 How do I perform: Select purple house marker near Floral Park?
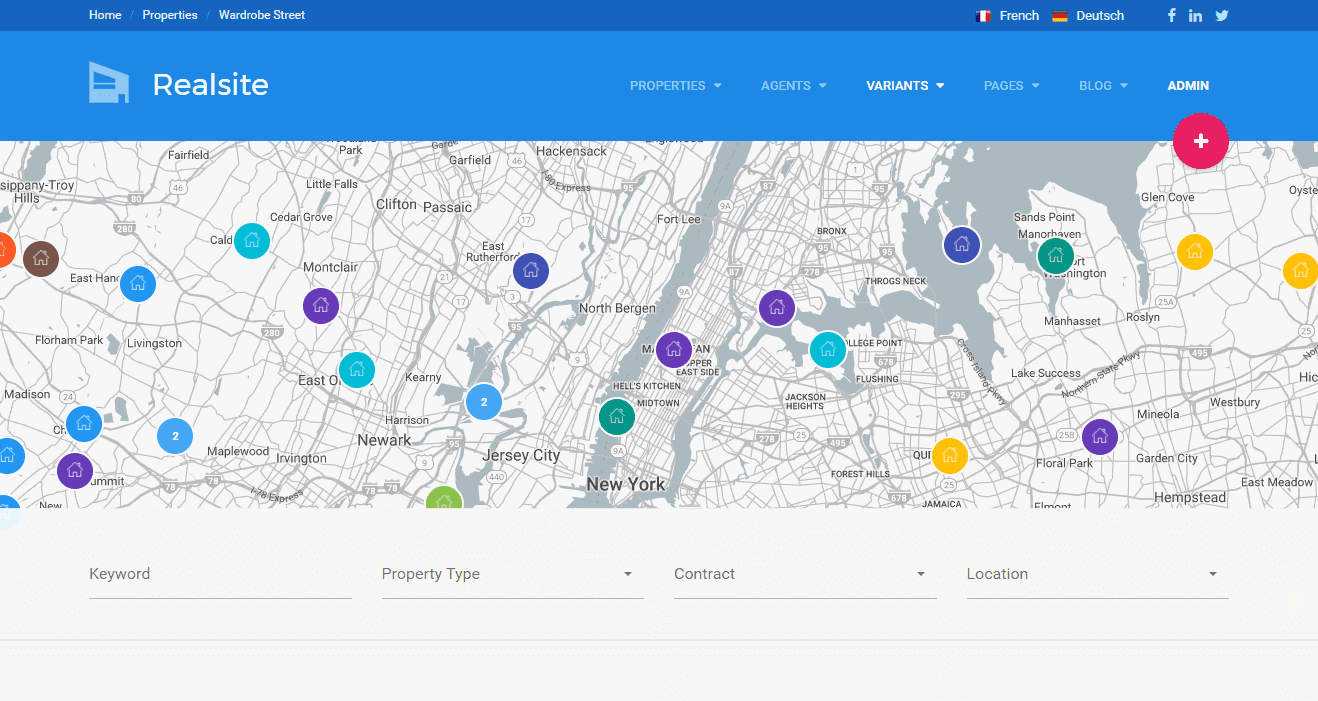pos(1100,437)
